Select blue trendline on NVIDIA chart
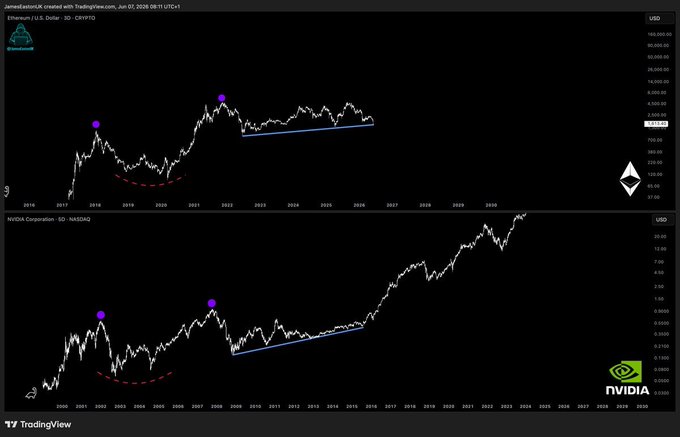 (298, 341)
